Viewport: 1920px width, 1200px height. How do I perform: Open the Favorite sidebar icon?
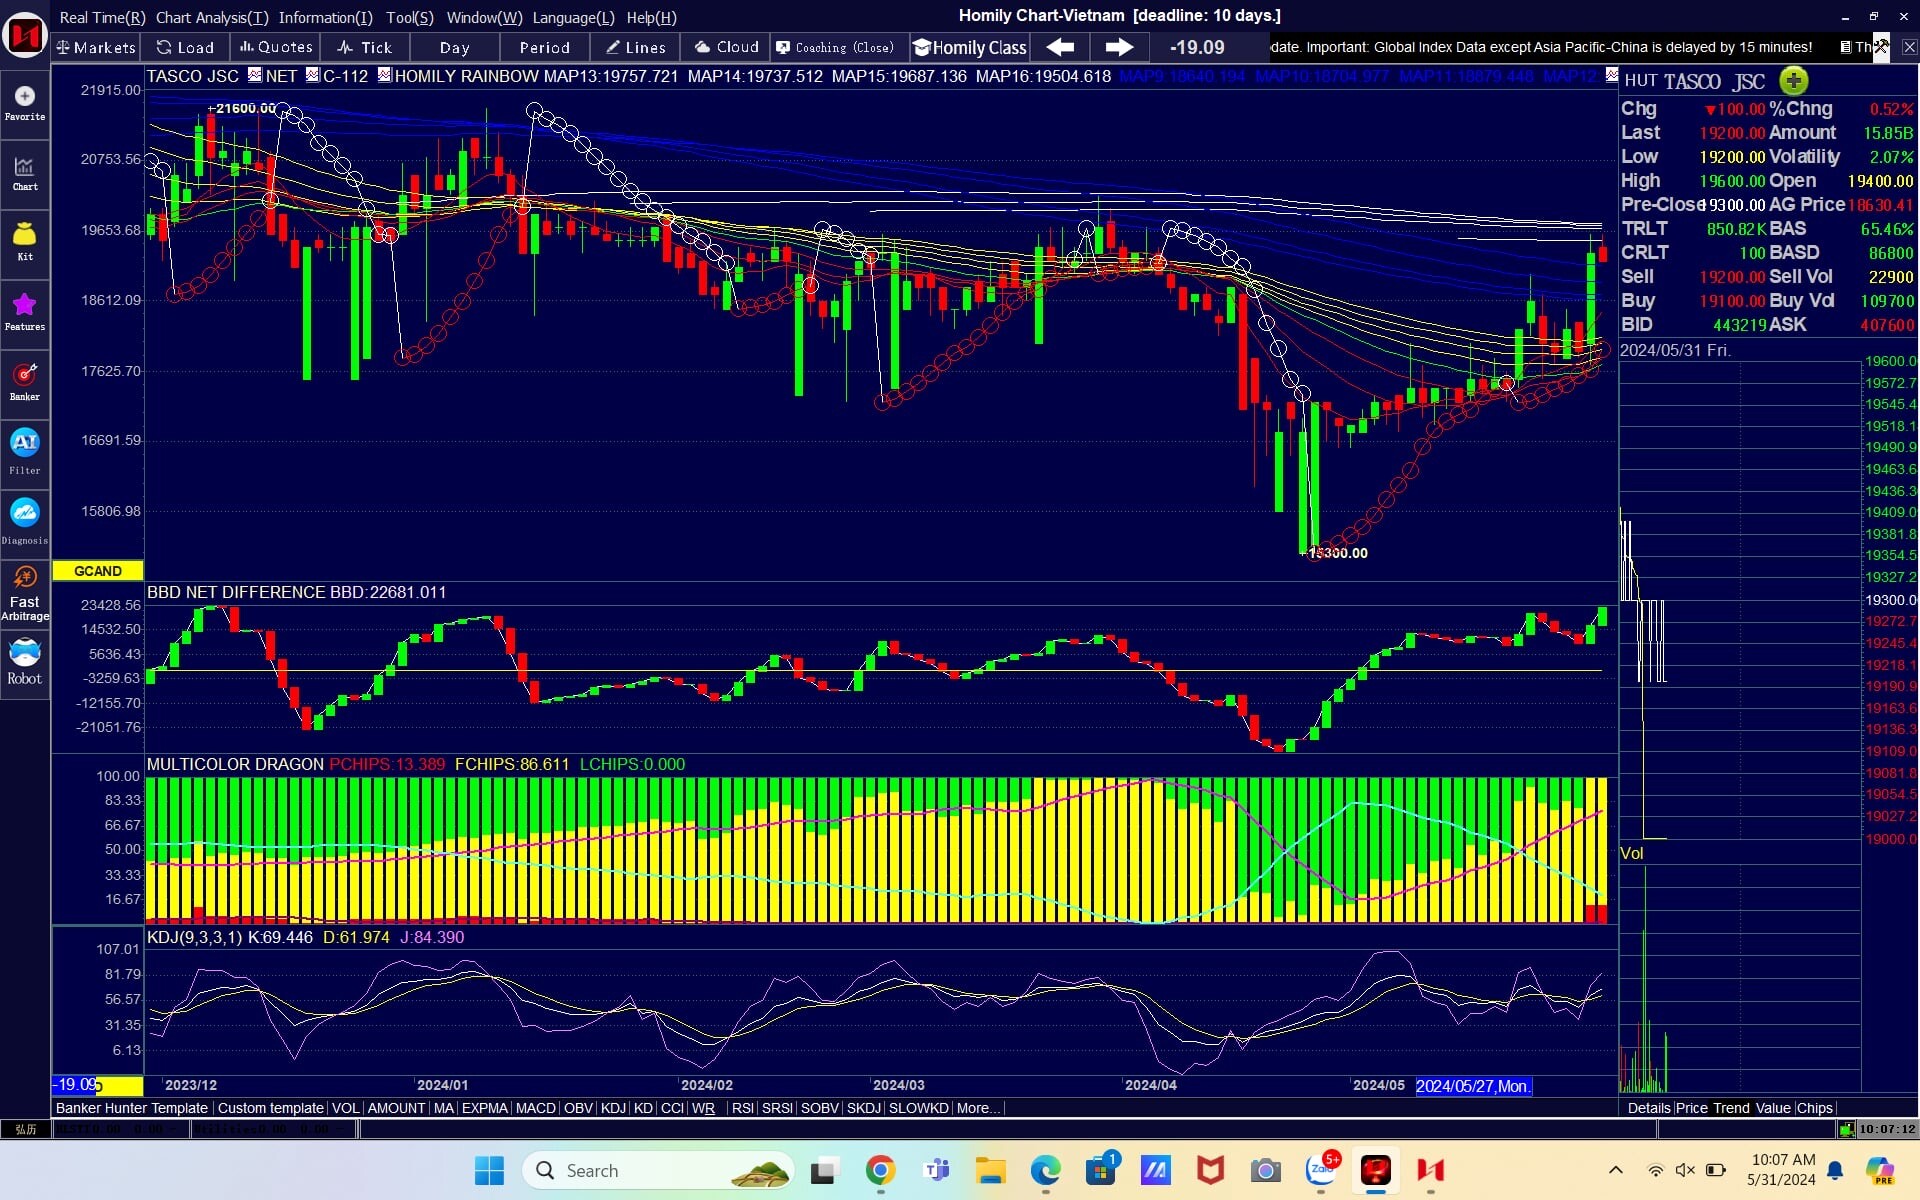point(25,103)
